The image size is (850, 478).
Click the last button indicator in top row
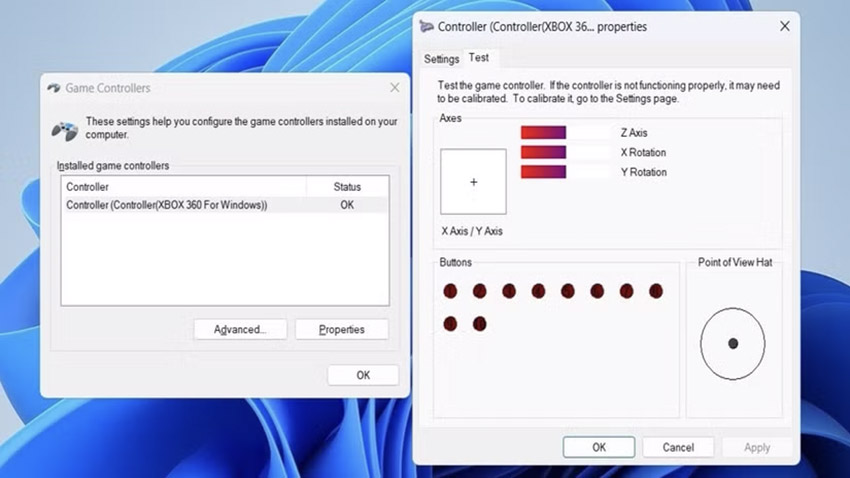656,291
